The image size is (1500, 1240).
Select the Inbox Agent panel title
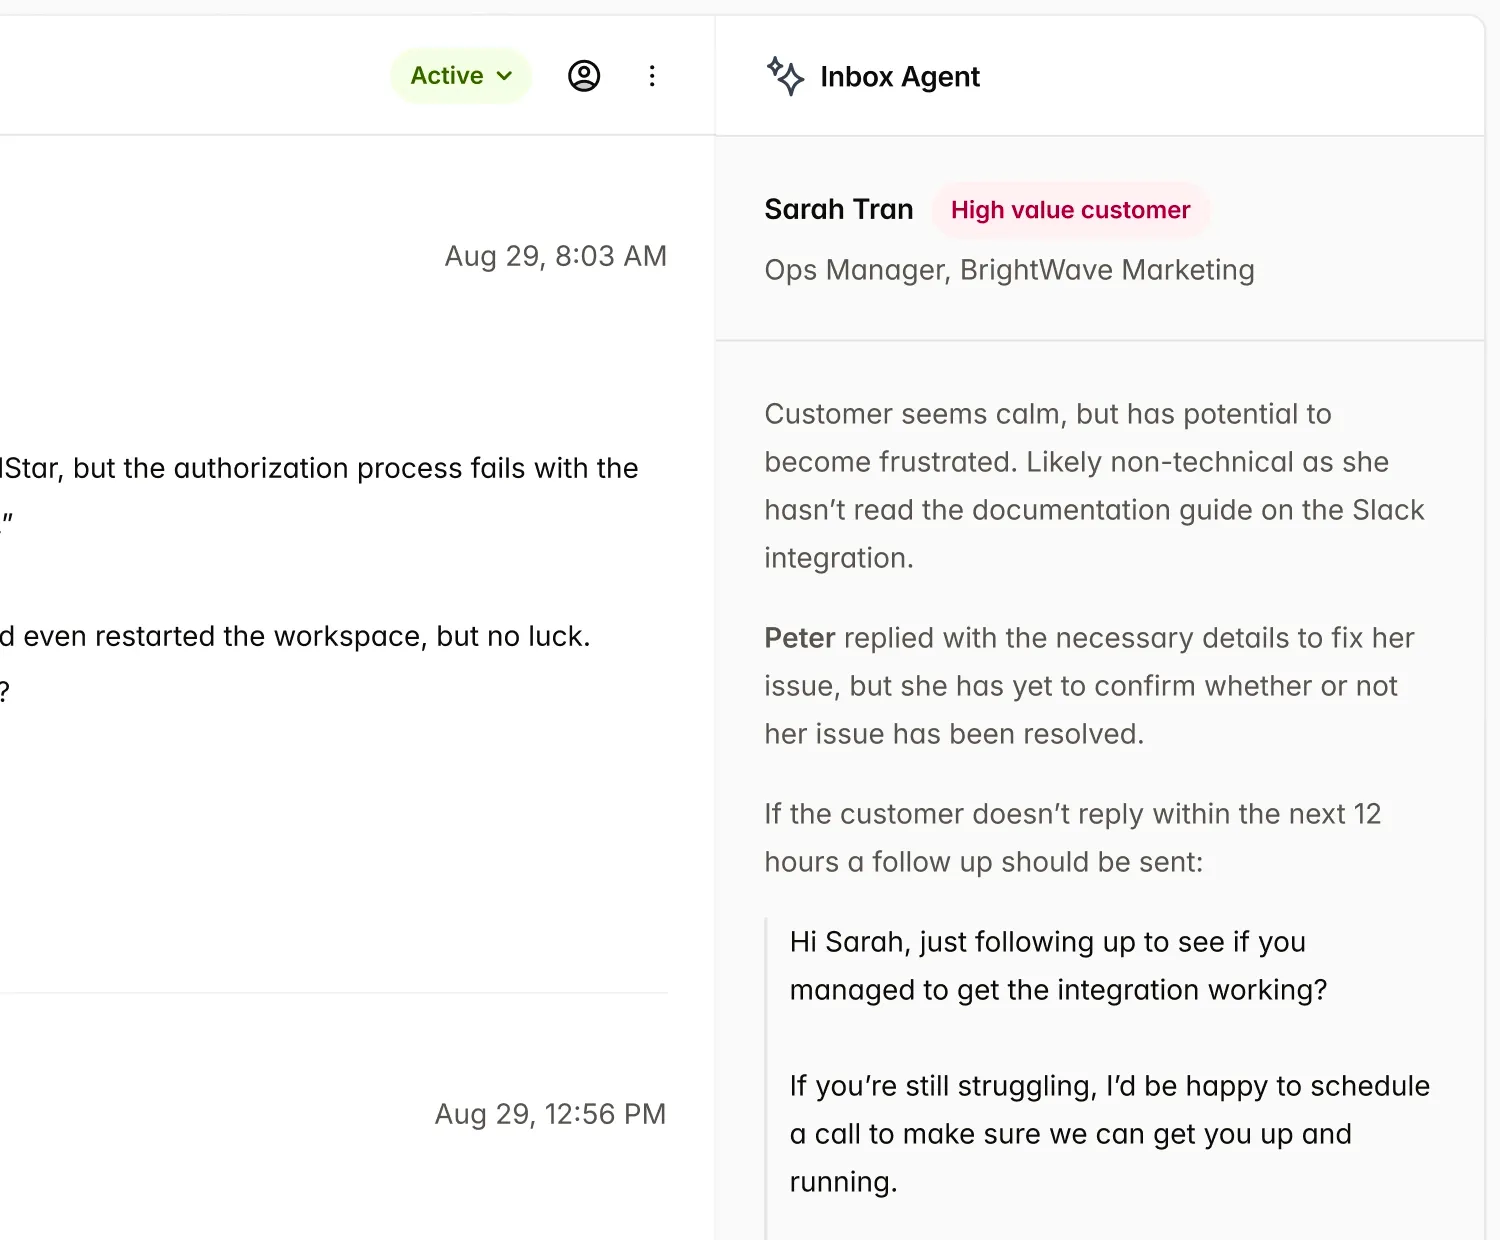(x=899, y=77)
